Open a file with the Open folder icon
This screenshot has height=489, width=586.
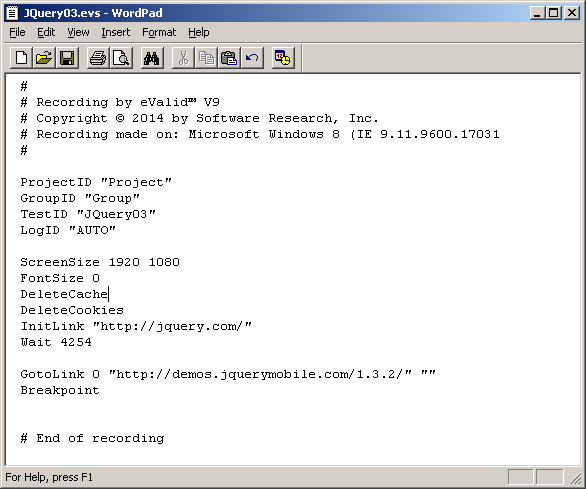click(44, 58)
